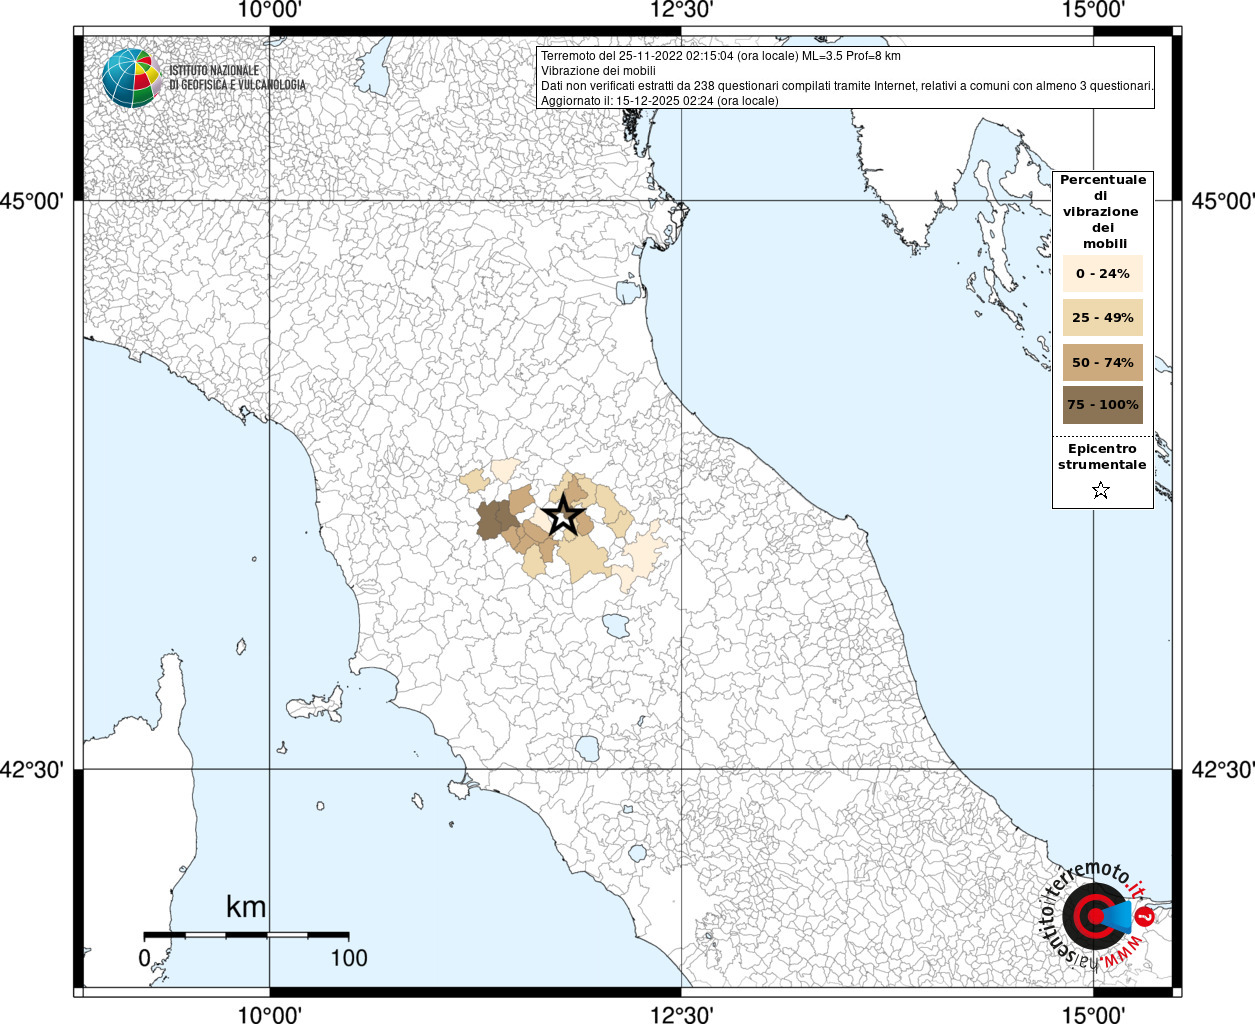Click the red target haisentitoilterremoto logo
Viewport: 1255px width, 1024px height.
pos(1093,917)
